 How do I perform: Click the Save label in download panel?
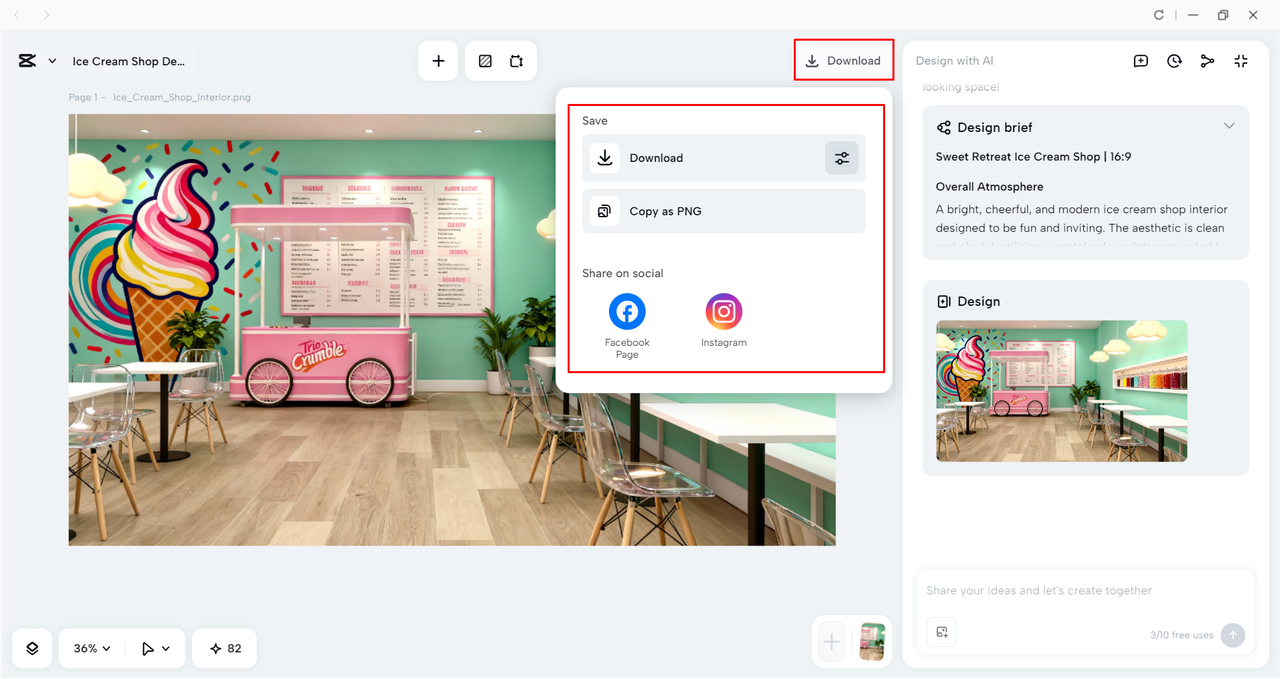595,121
